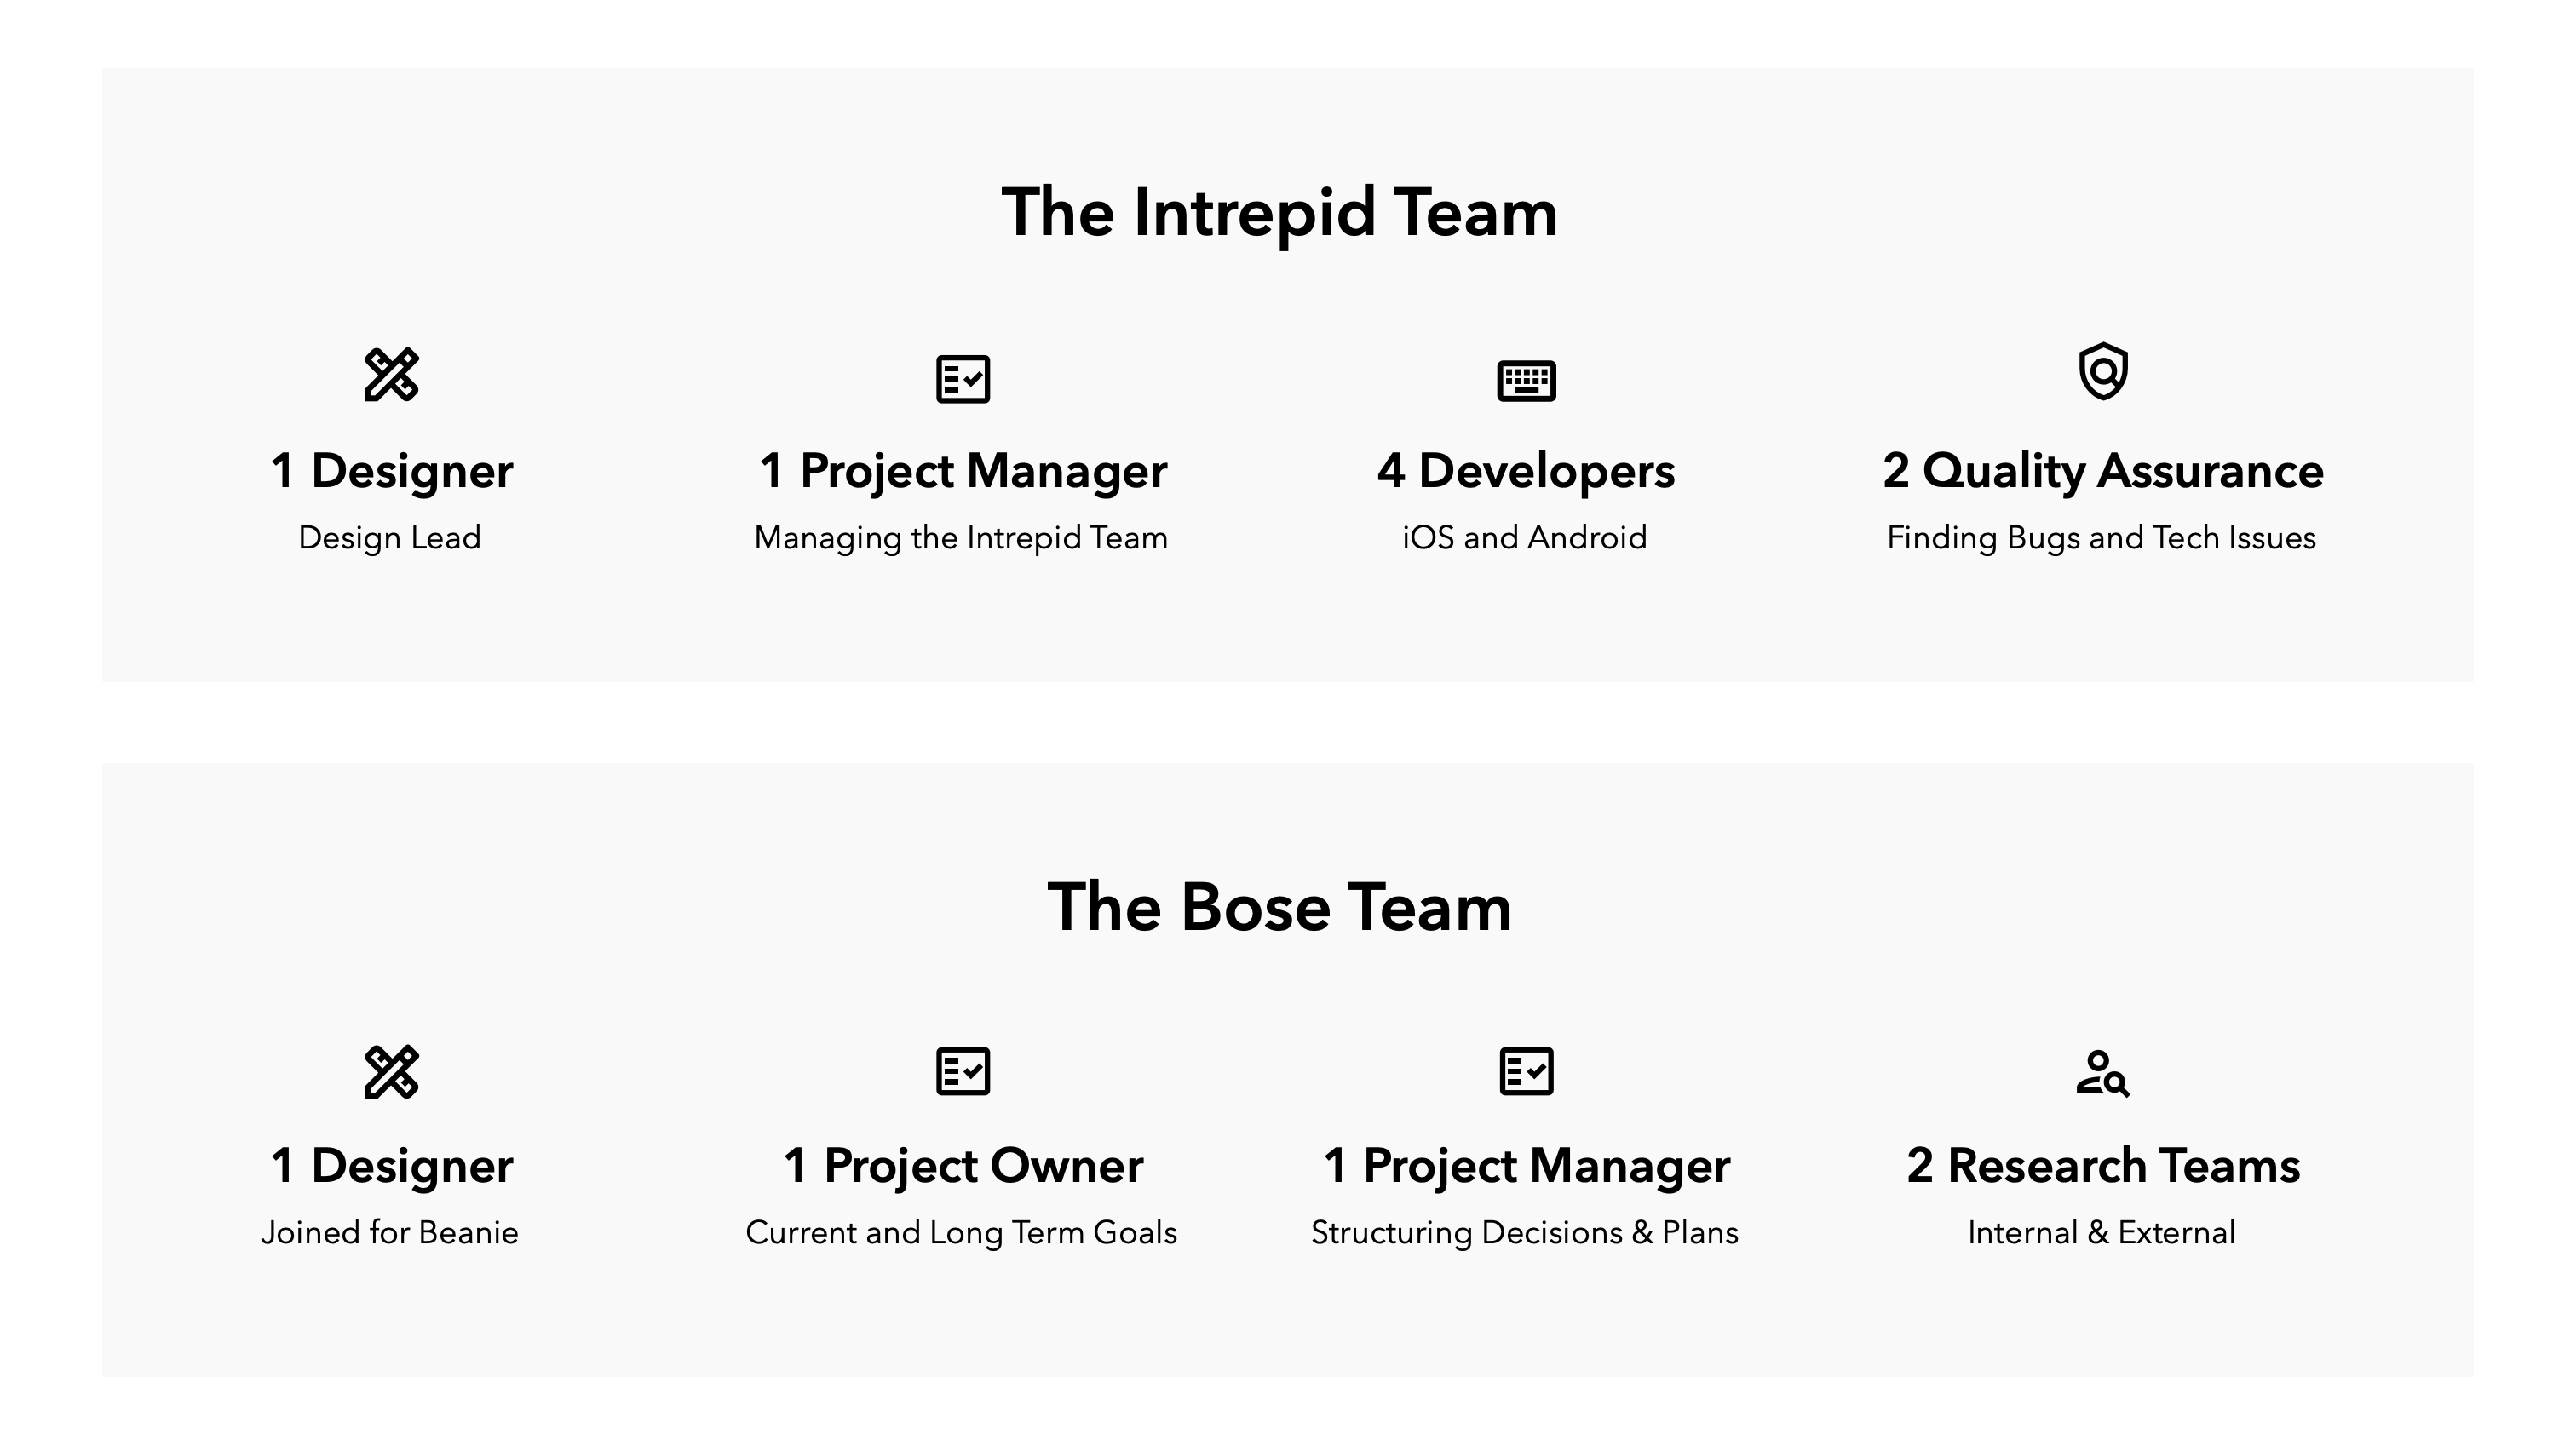The height and width of the screenshot is (1446, 2576).
Task: Select The Bose Team heading
Action: [1280, 907]
